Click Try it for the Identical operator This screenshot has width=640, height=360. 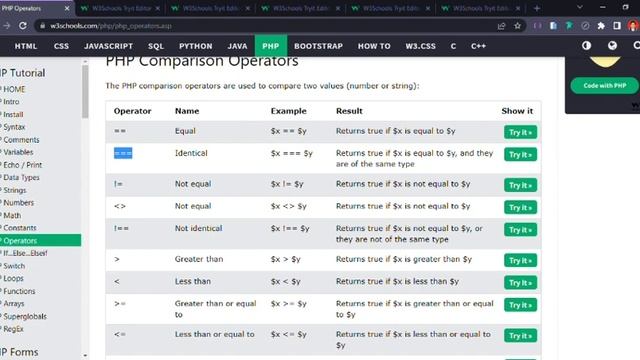coord(520,155)
